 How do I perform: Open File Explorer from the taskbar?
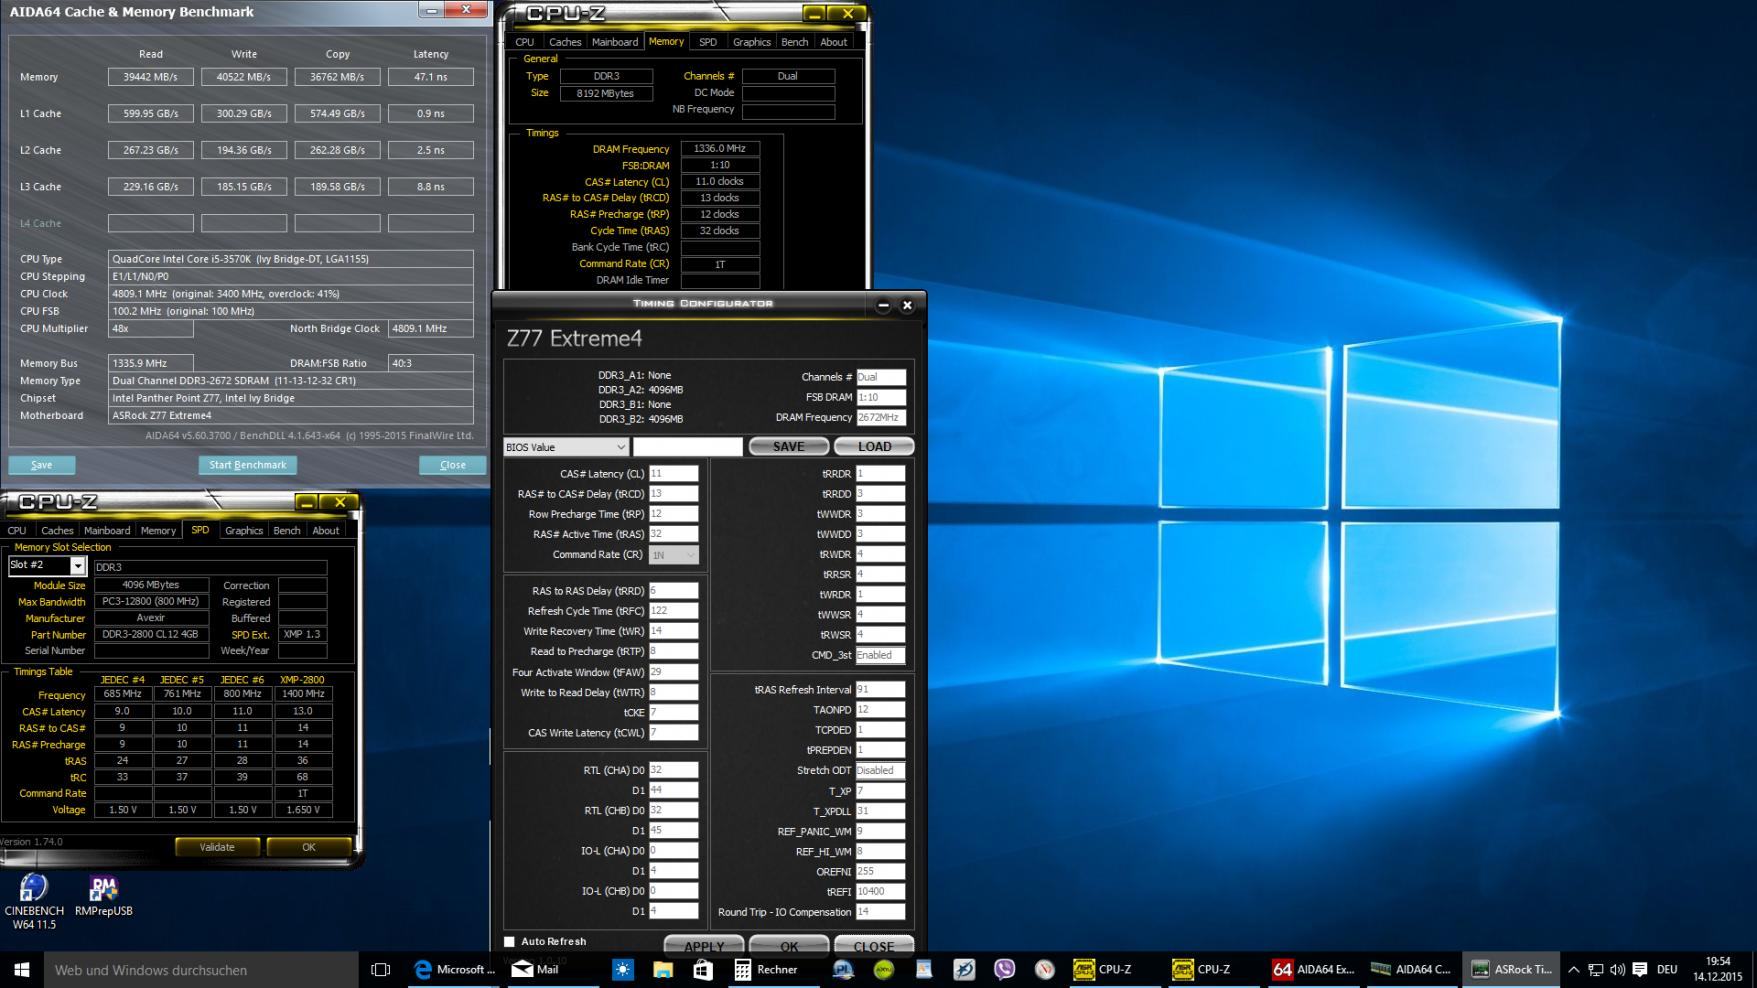pyautogui.click(x=662, y=969)
